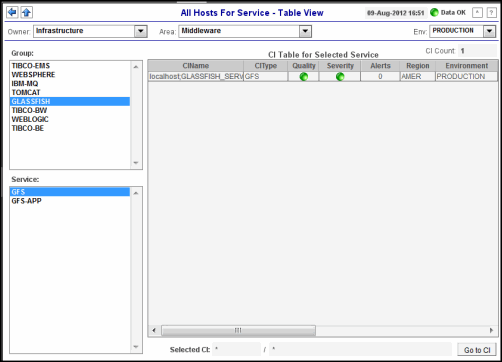Click the second Selected CI field
Viewport: 502px width, 362px height.
point(360,349)
